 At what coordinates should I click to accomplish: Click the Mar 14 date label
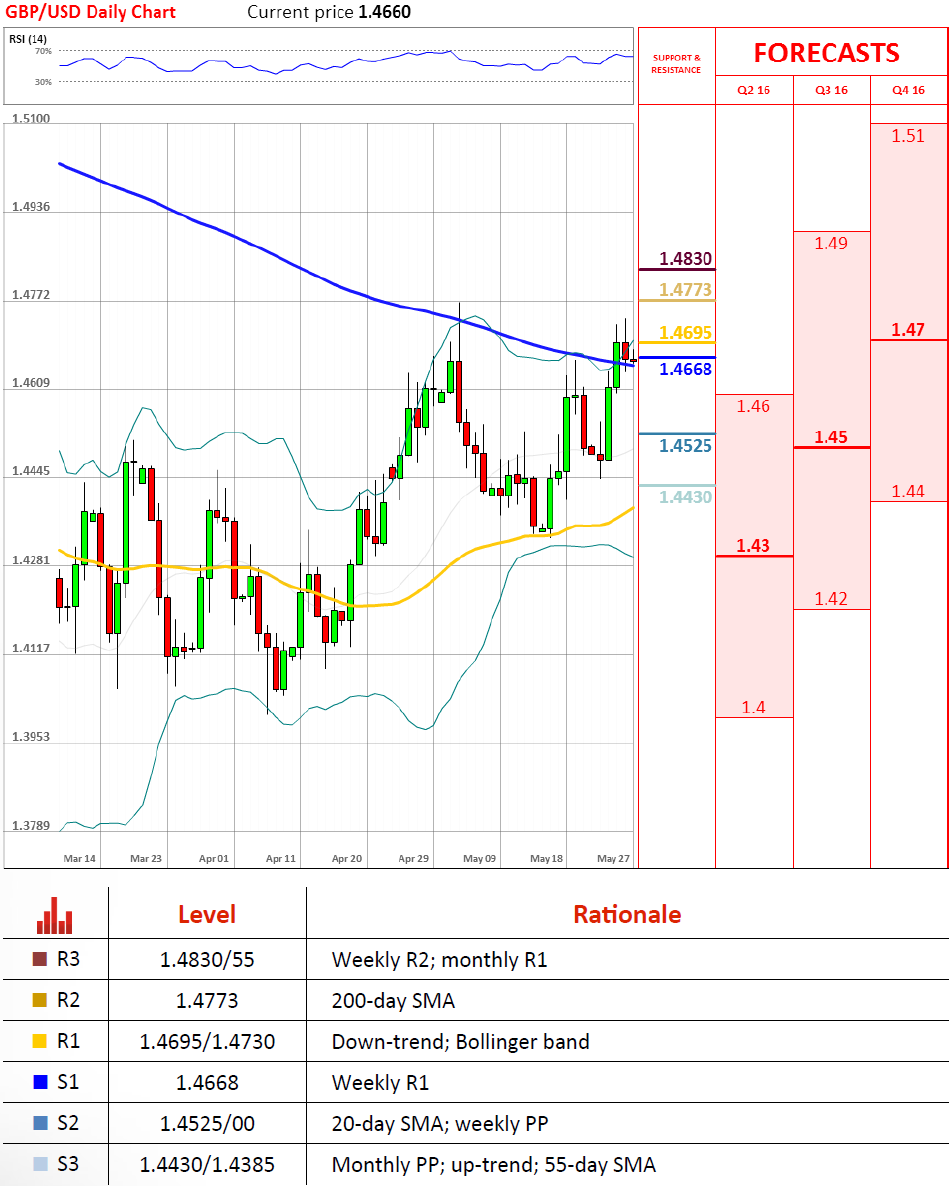tap(79, 858)
